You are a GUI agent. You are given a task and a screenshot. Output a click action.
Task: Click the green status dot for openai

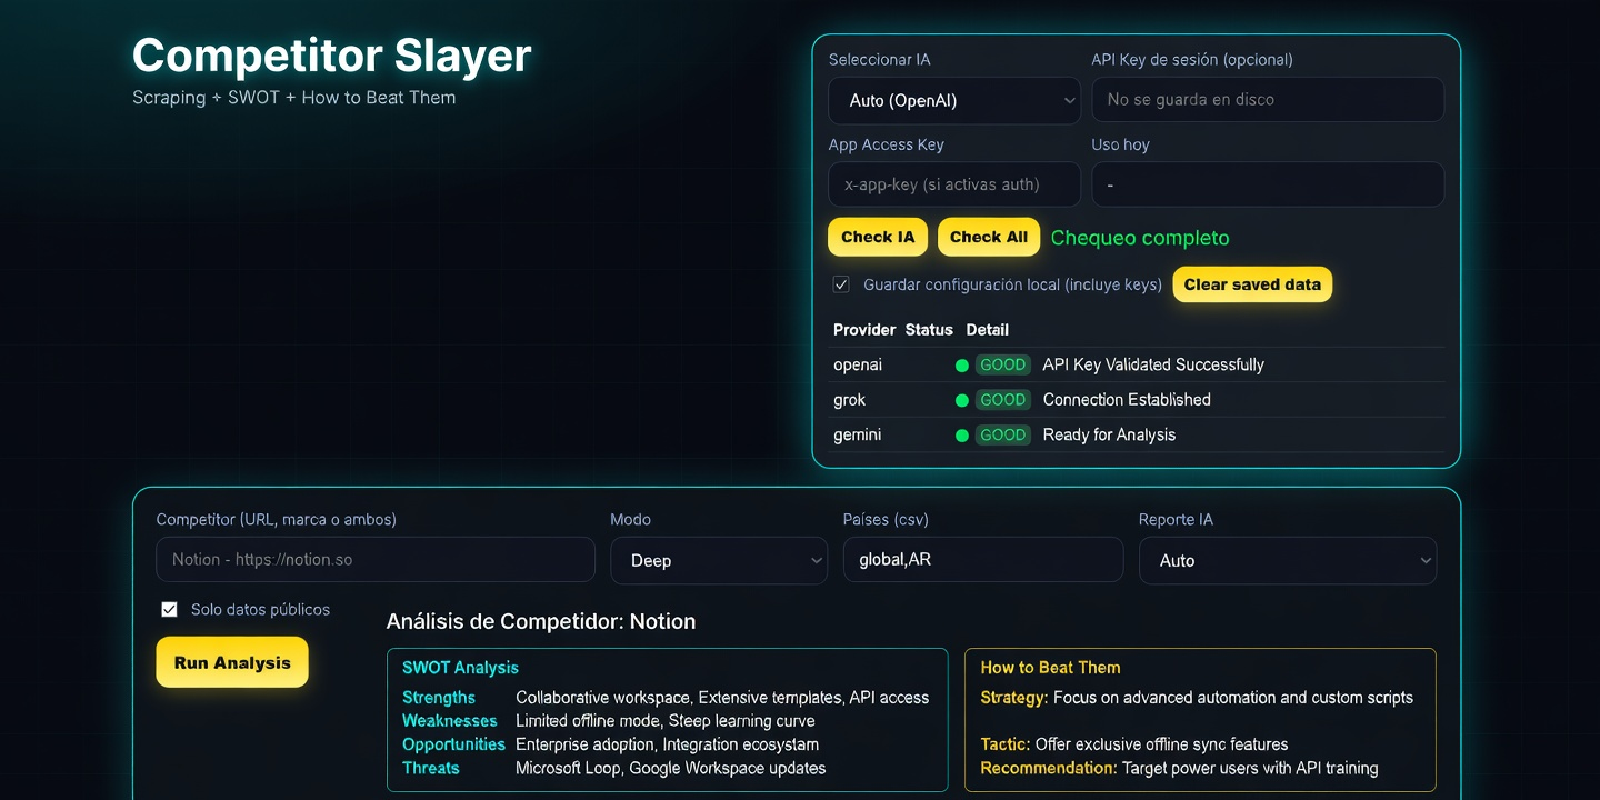pos(962,366)
